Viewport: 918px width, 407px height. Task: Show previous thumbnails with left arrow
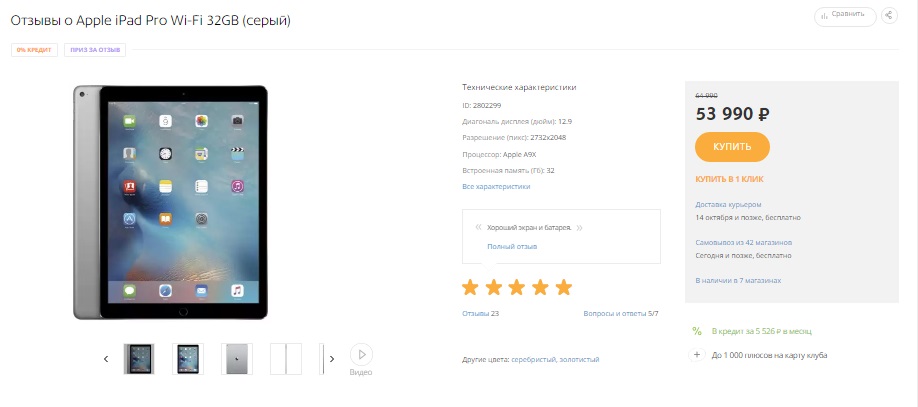coord(106,359)
